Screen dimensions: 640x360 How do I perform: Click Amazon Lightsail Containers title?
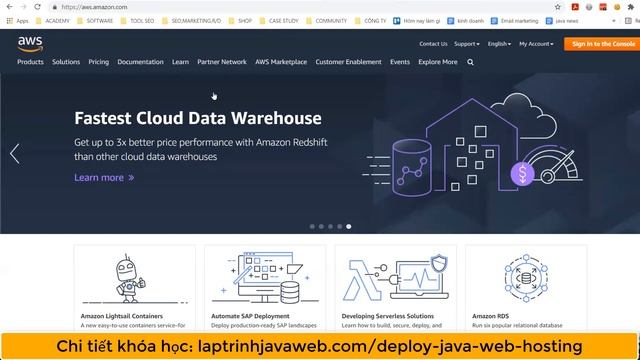coord(122,316)
